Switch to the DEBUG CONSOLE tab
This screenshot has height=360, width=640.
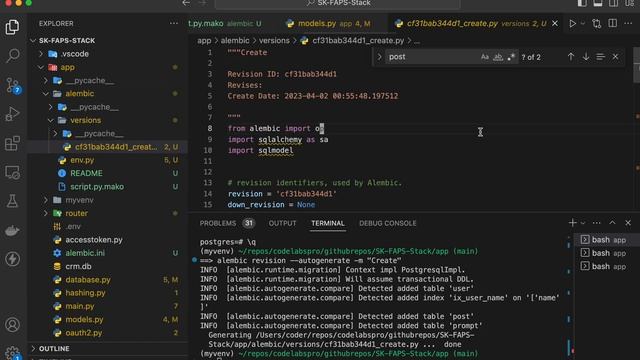pyautogui.click(x=387, y=223)
